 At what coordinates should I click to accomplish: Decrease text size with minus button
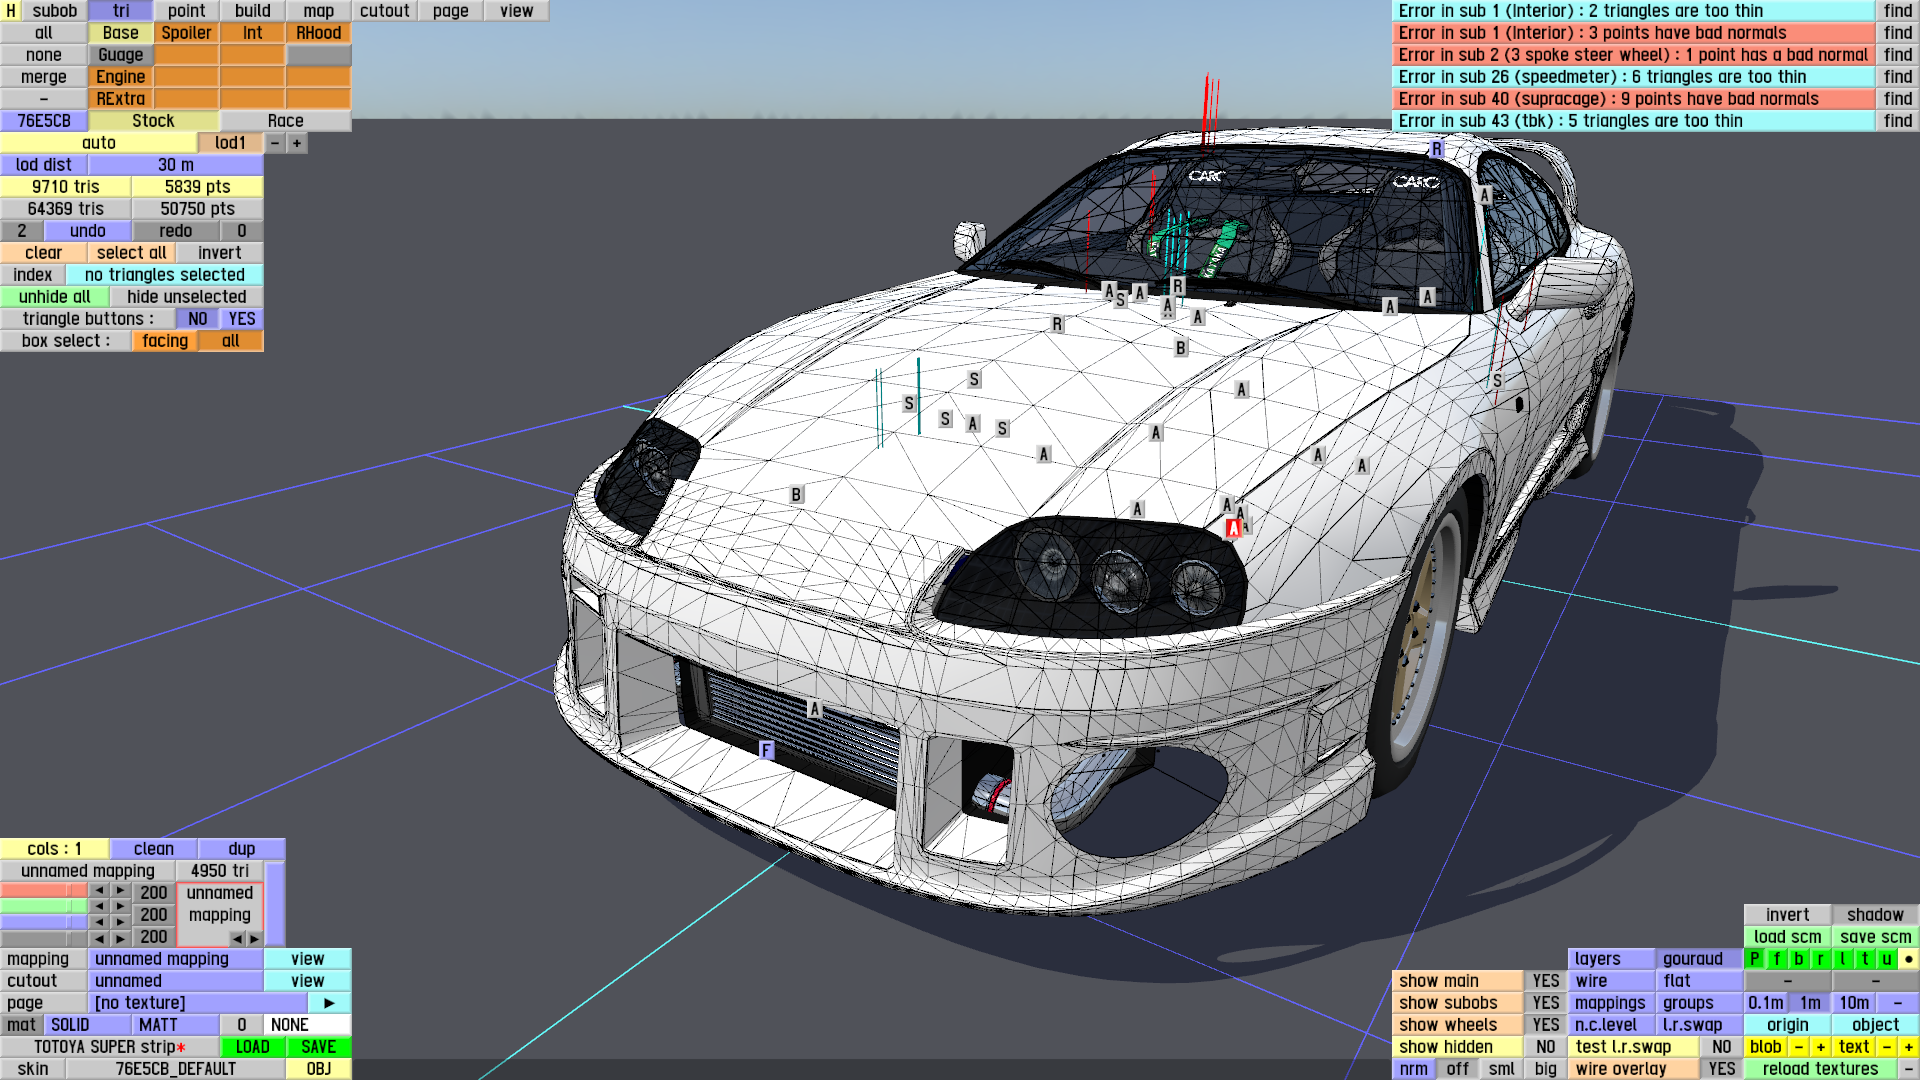1886,1047
